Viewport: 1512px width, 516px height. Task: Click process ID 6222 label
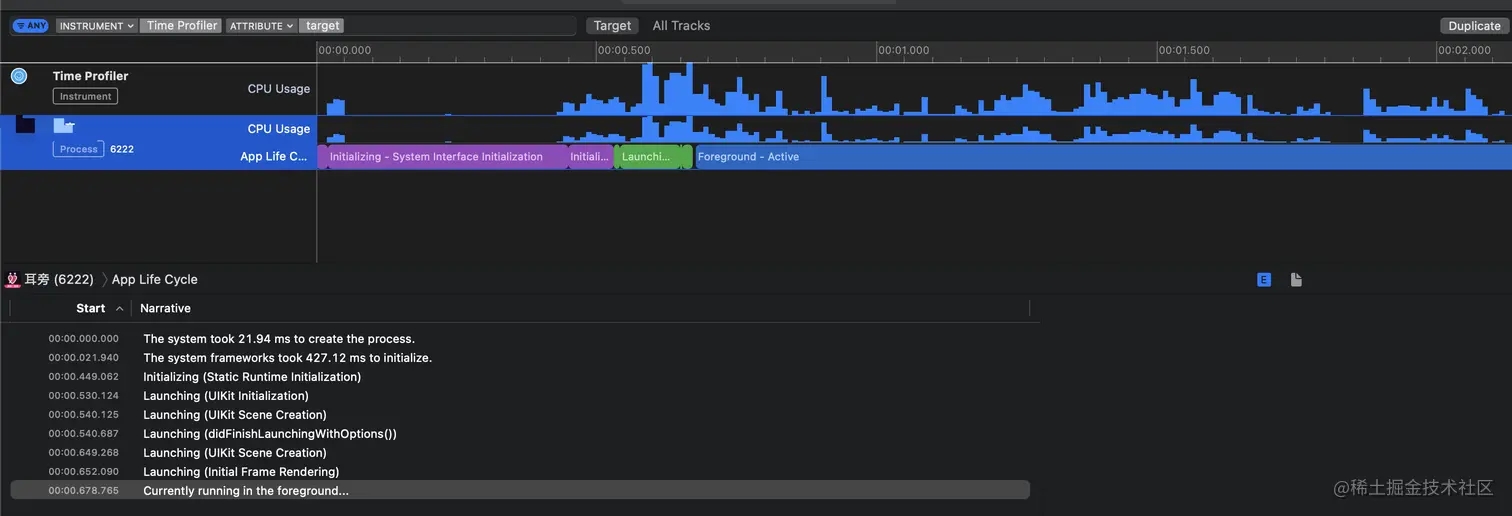pyautogui.click(x=122, y=149)
